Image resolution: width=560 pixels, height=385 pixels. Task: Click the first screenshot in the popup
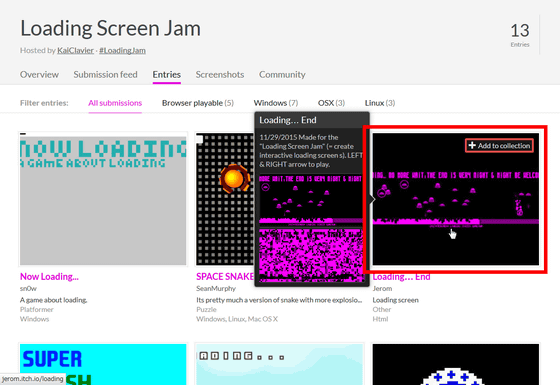pyautogui.click(x=311, y=200)
